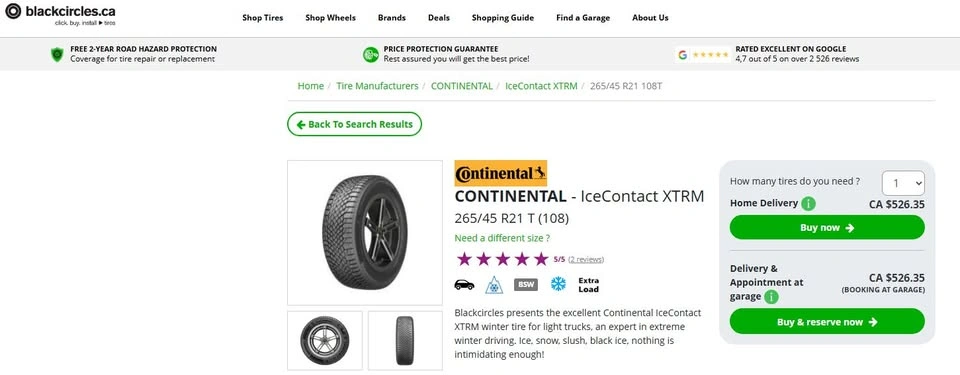The height and width of the screenshot is (375, 960).
Task: Click the Home Delivery info icon
Action: [x=808, y=203]
